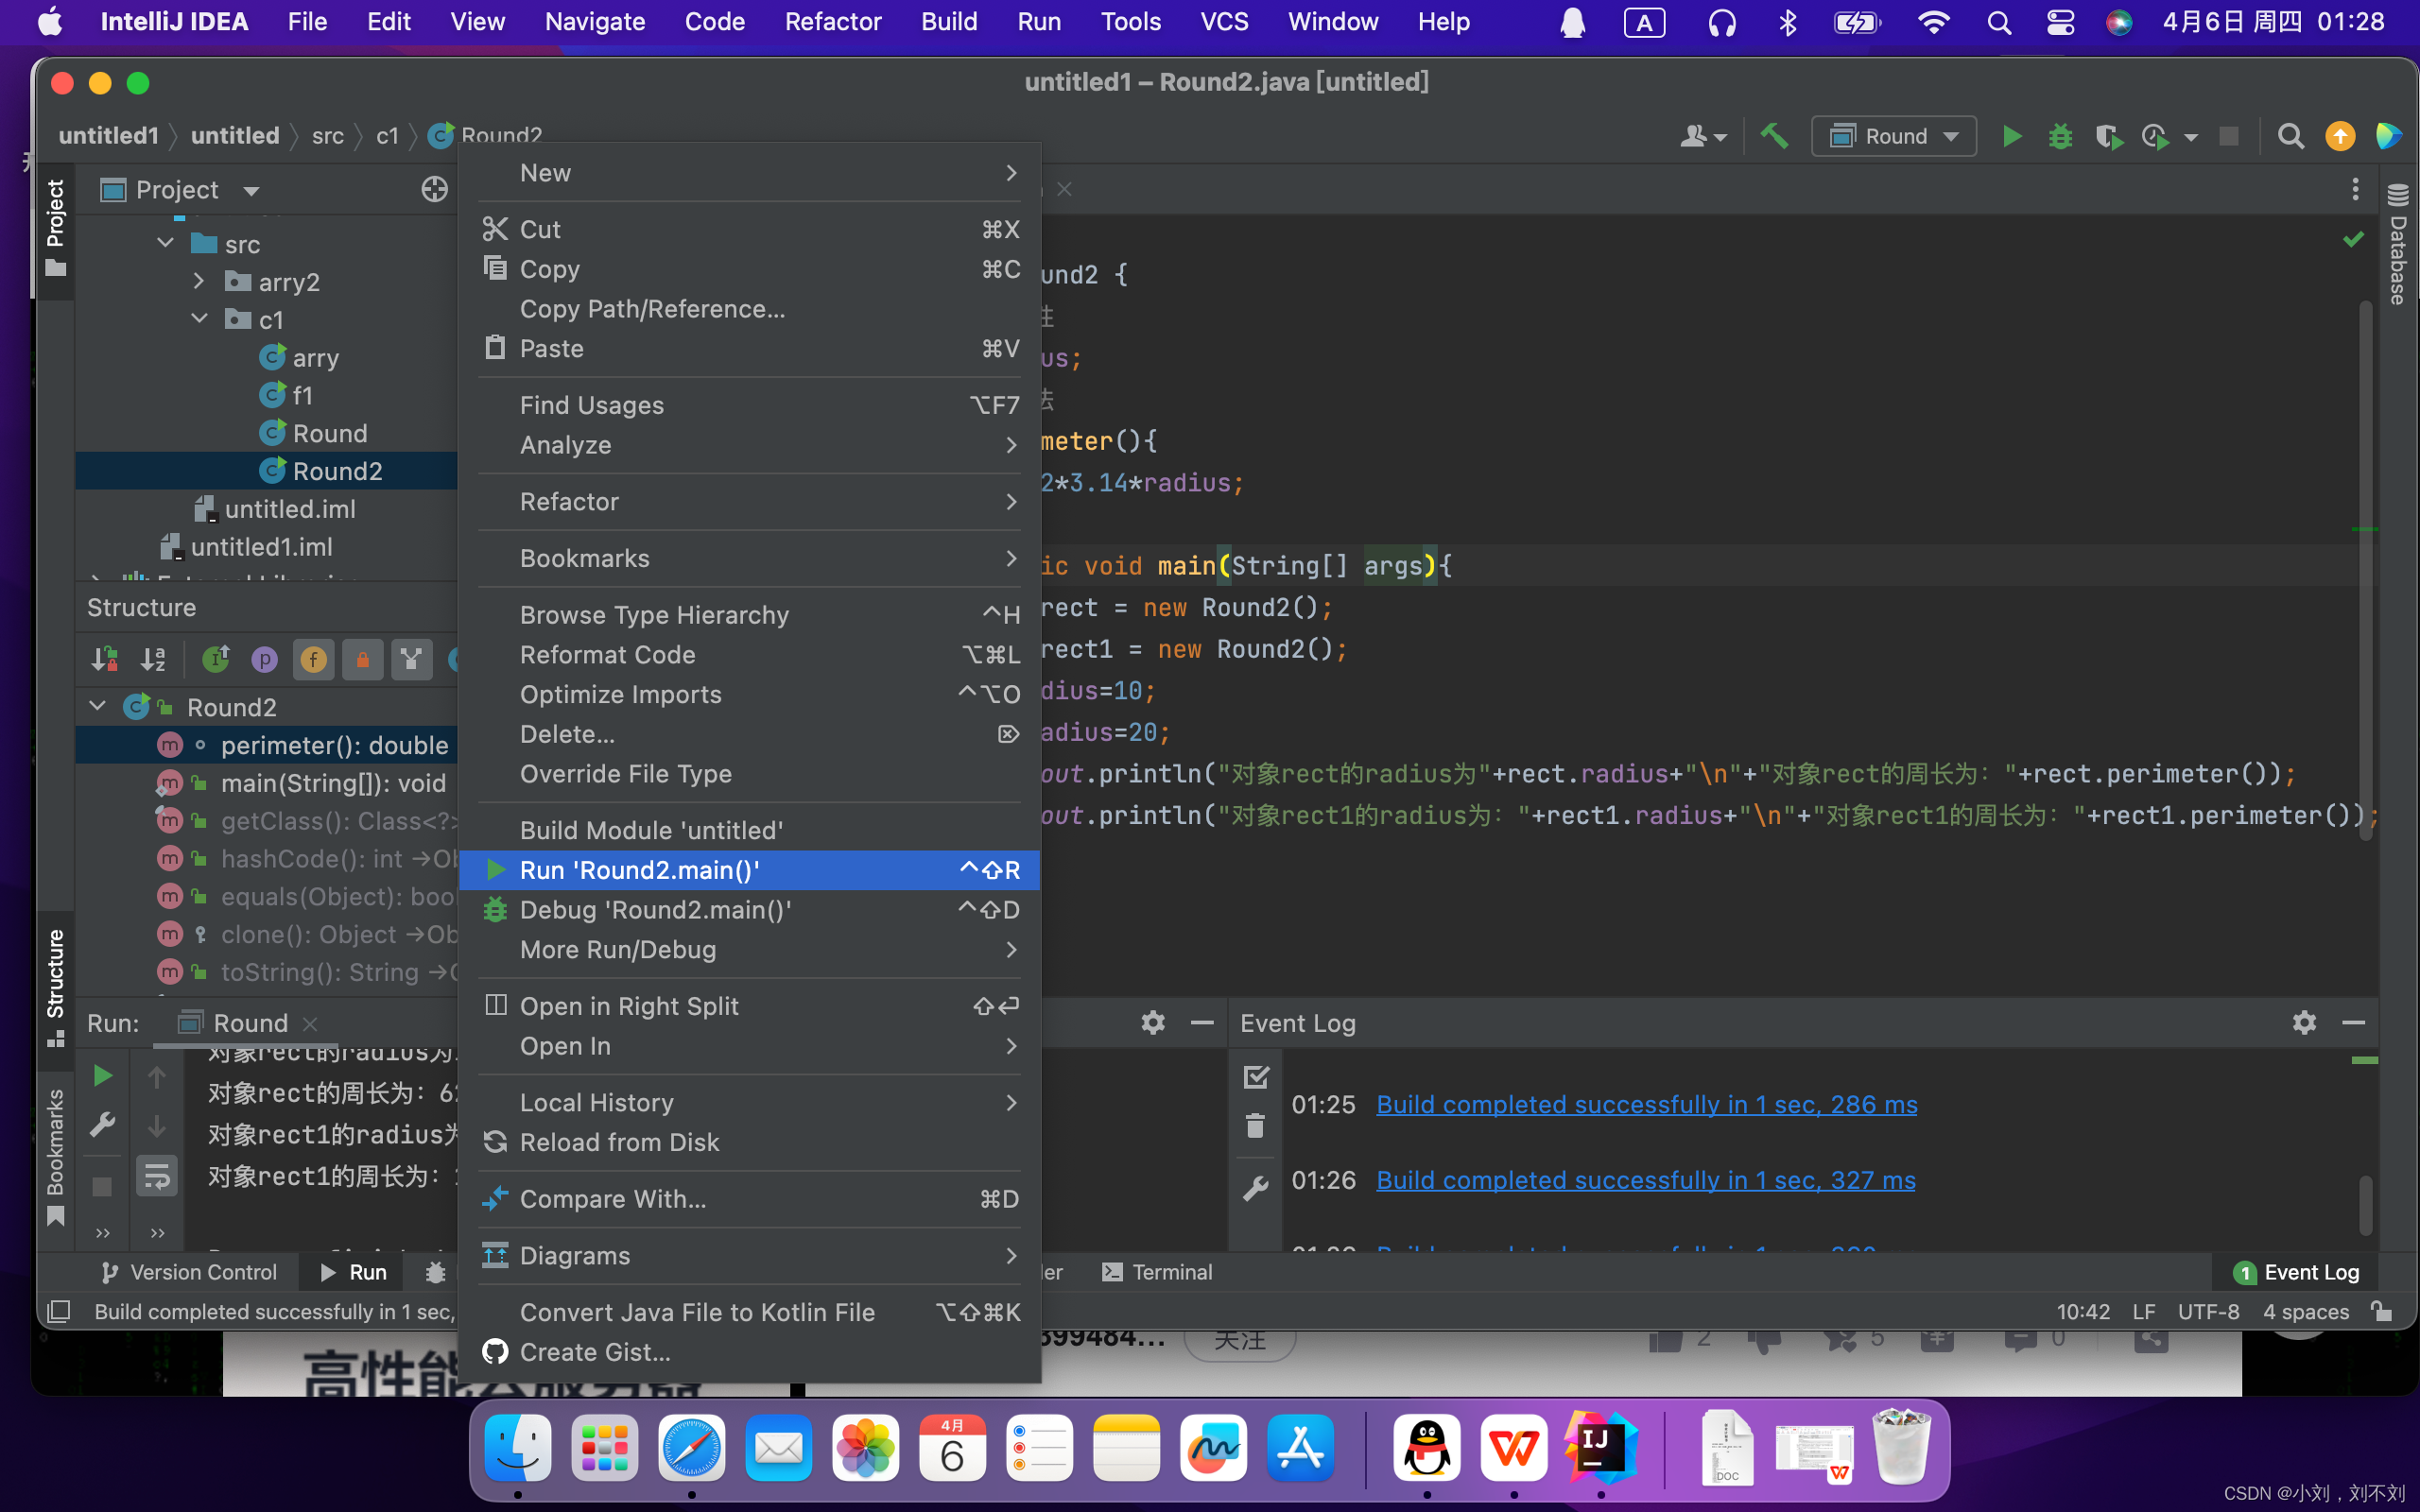Click Run with Coverage shield icon
Screen dimensions: 2420x1512
coord(2108,136)
